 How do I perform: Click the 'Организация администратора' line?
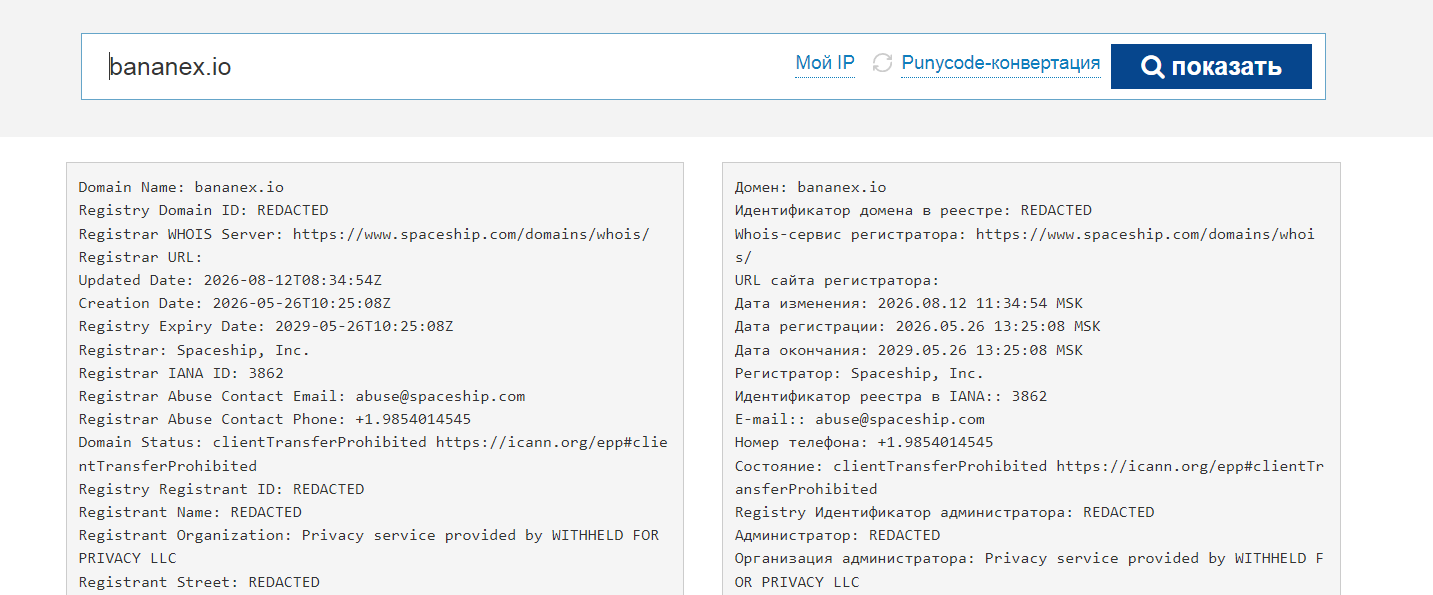click(1029, 570)
